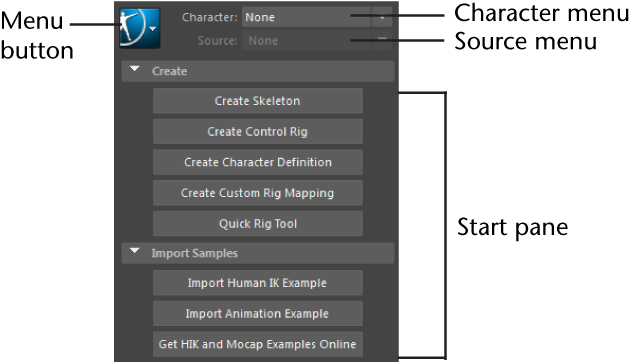Click the Character label text
This screenshot has height=362, width=630.
[210, 17]
